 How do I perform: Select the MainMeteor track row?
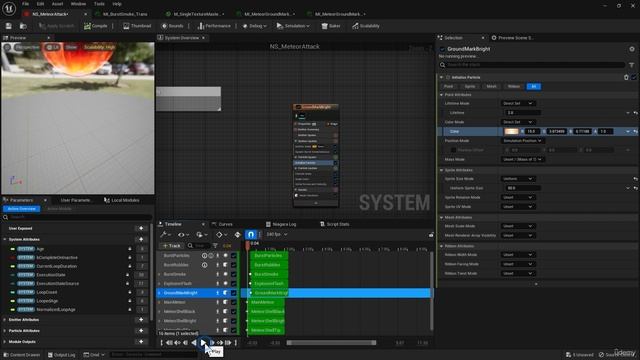click(x=198, y=302)
